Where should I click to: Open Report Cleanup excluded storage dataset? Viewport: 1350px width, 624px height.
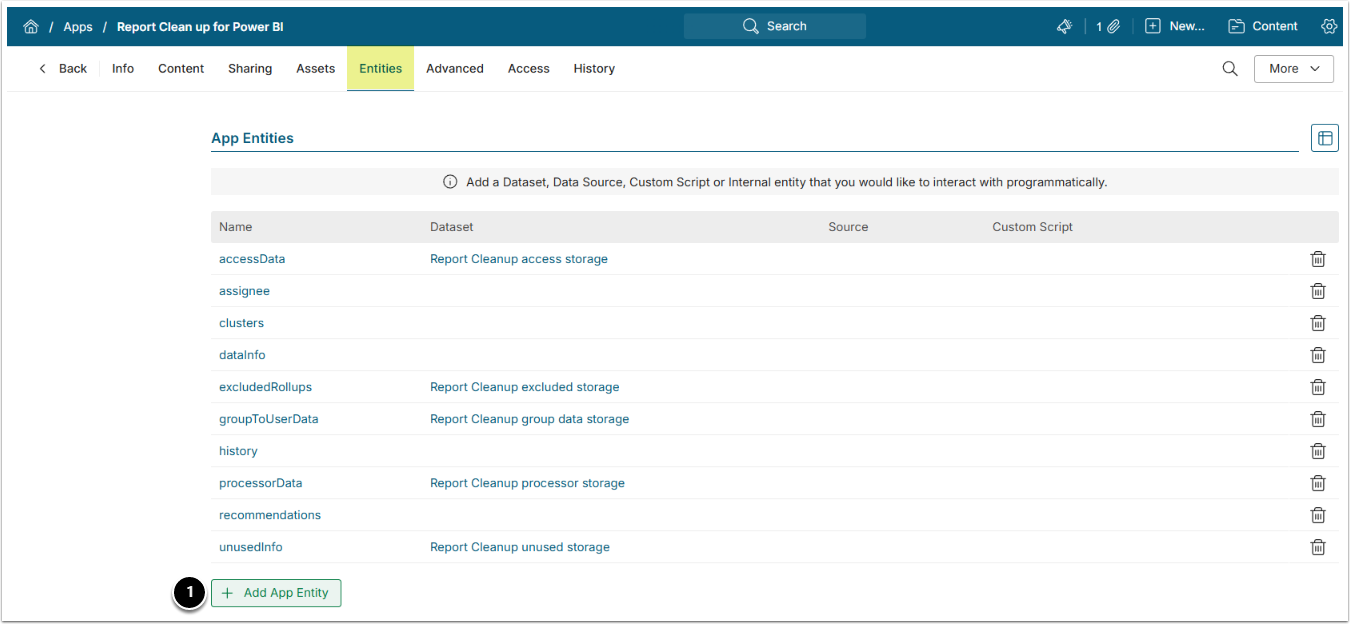point(525,387)
